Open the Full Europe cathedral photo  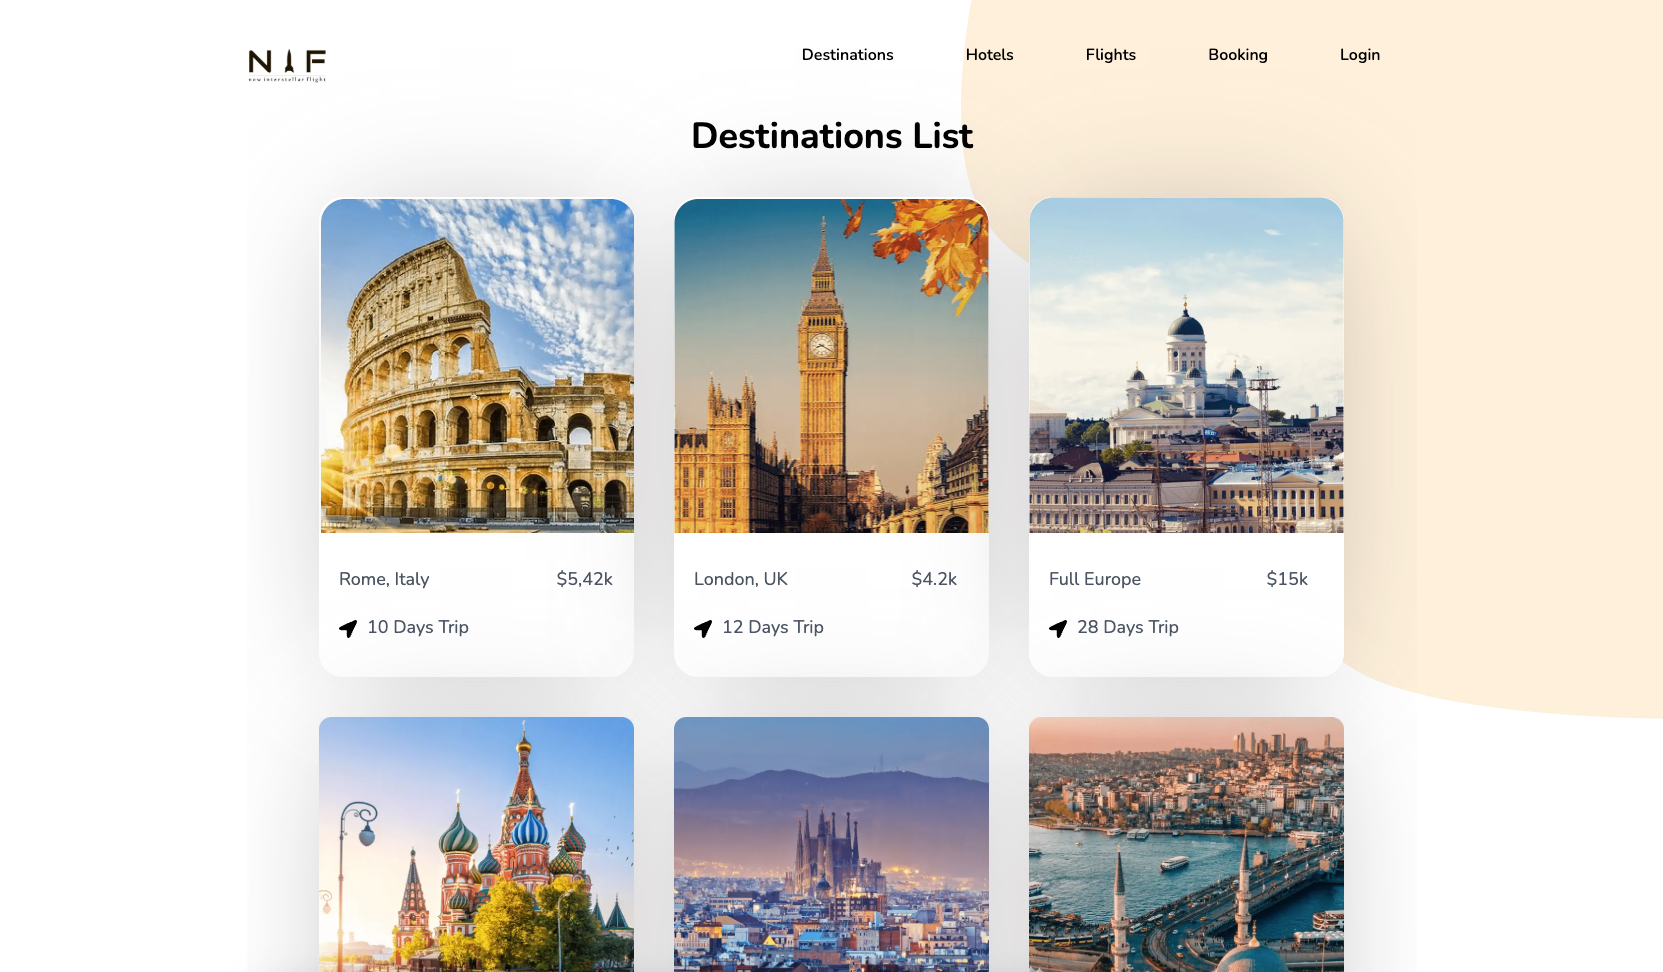point(1186,366)
